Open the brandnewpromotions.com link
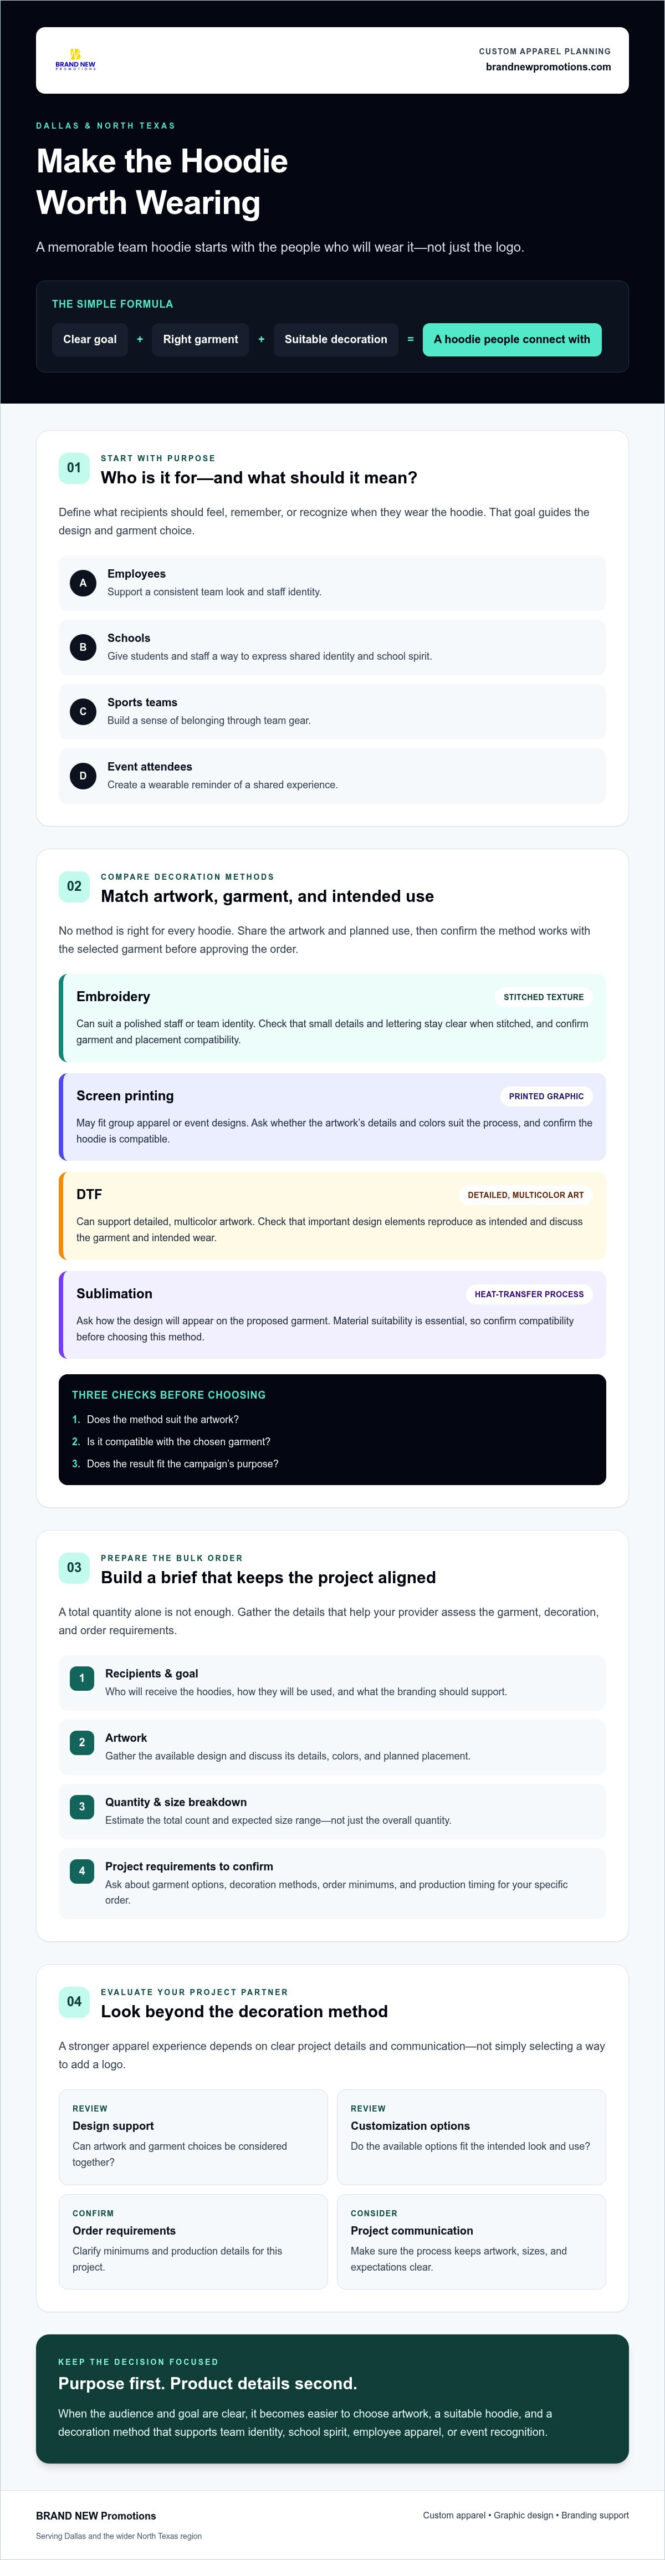This screenshot has width=665, height=2560. (x=548, y=67)
